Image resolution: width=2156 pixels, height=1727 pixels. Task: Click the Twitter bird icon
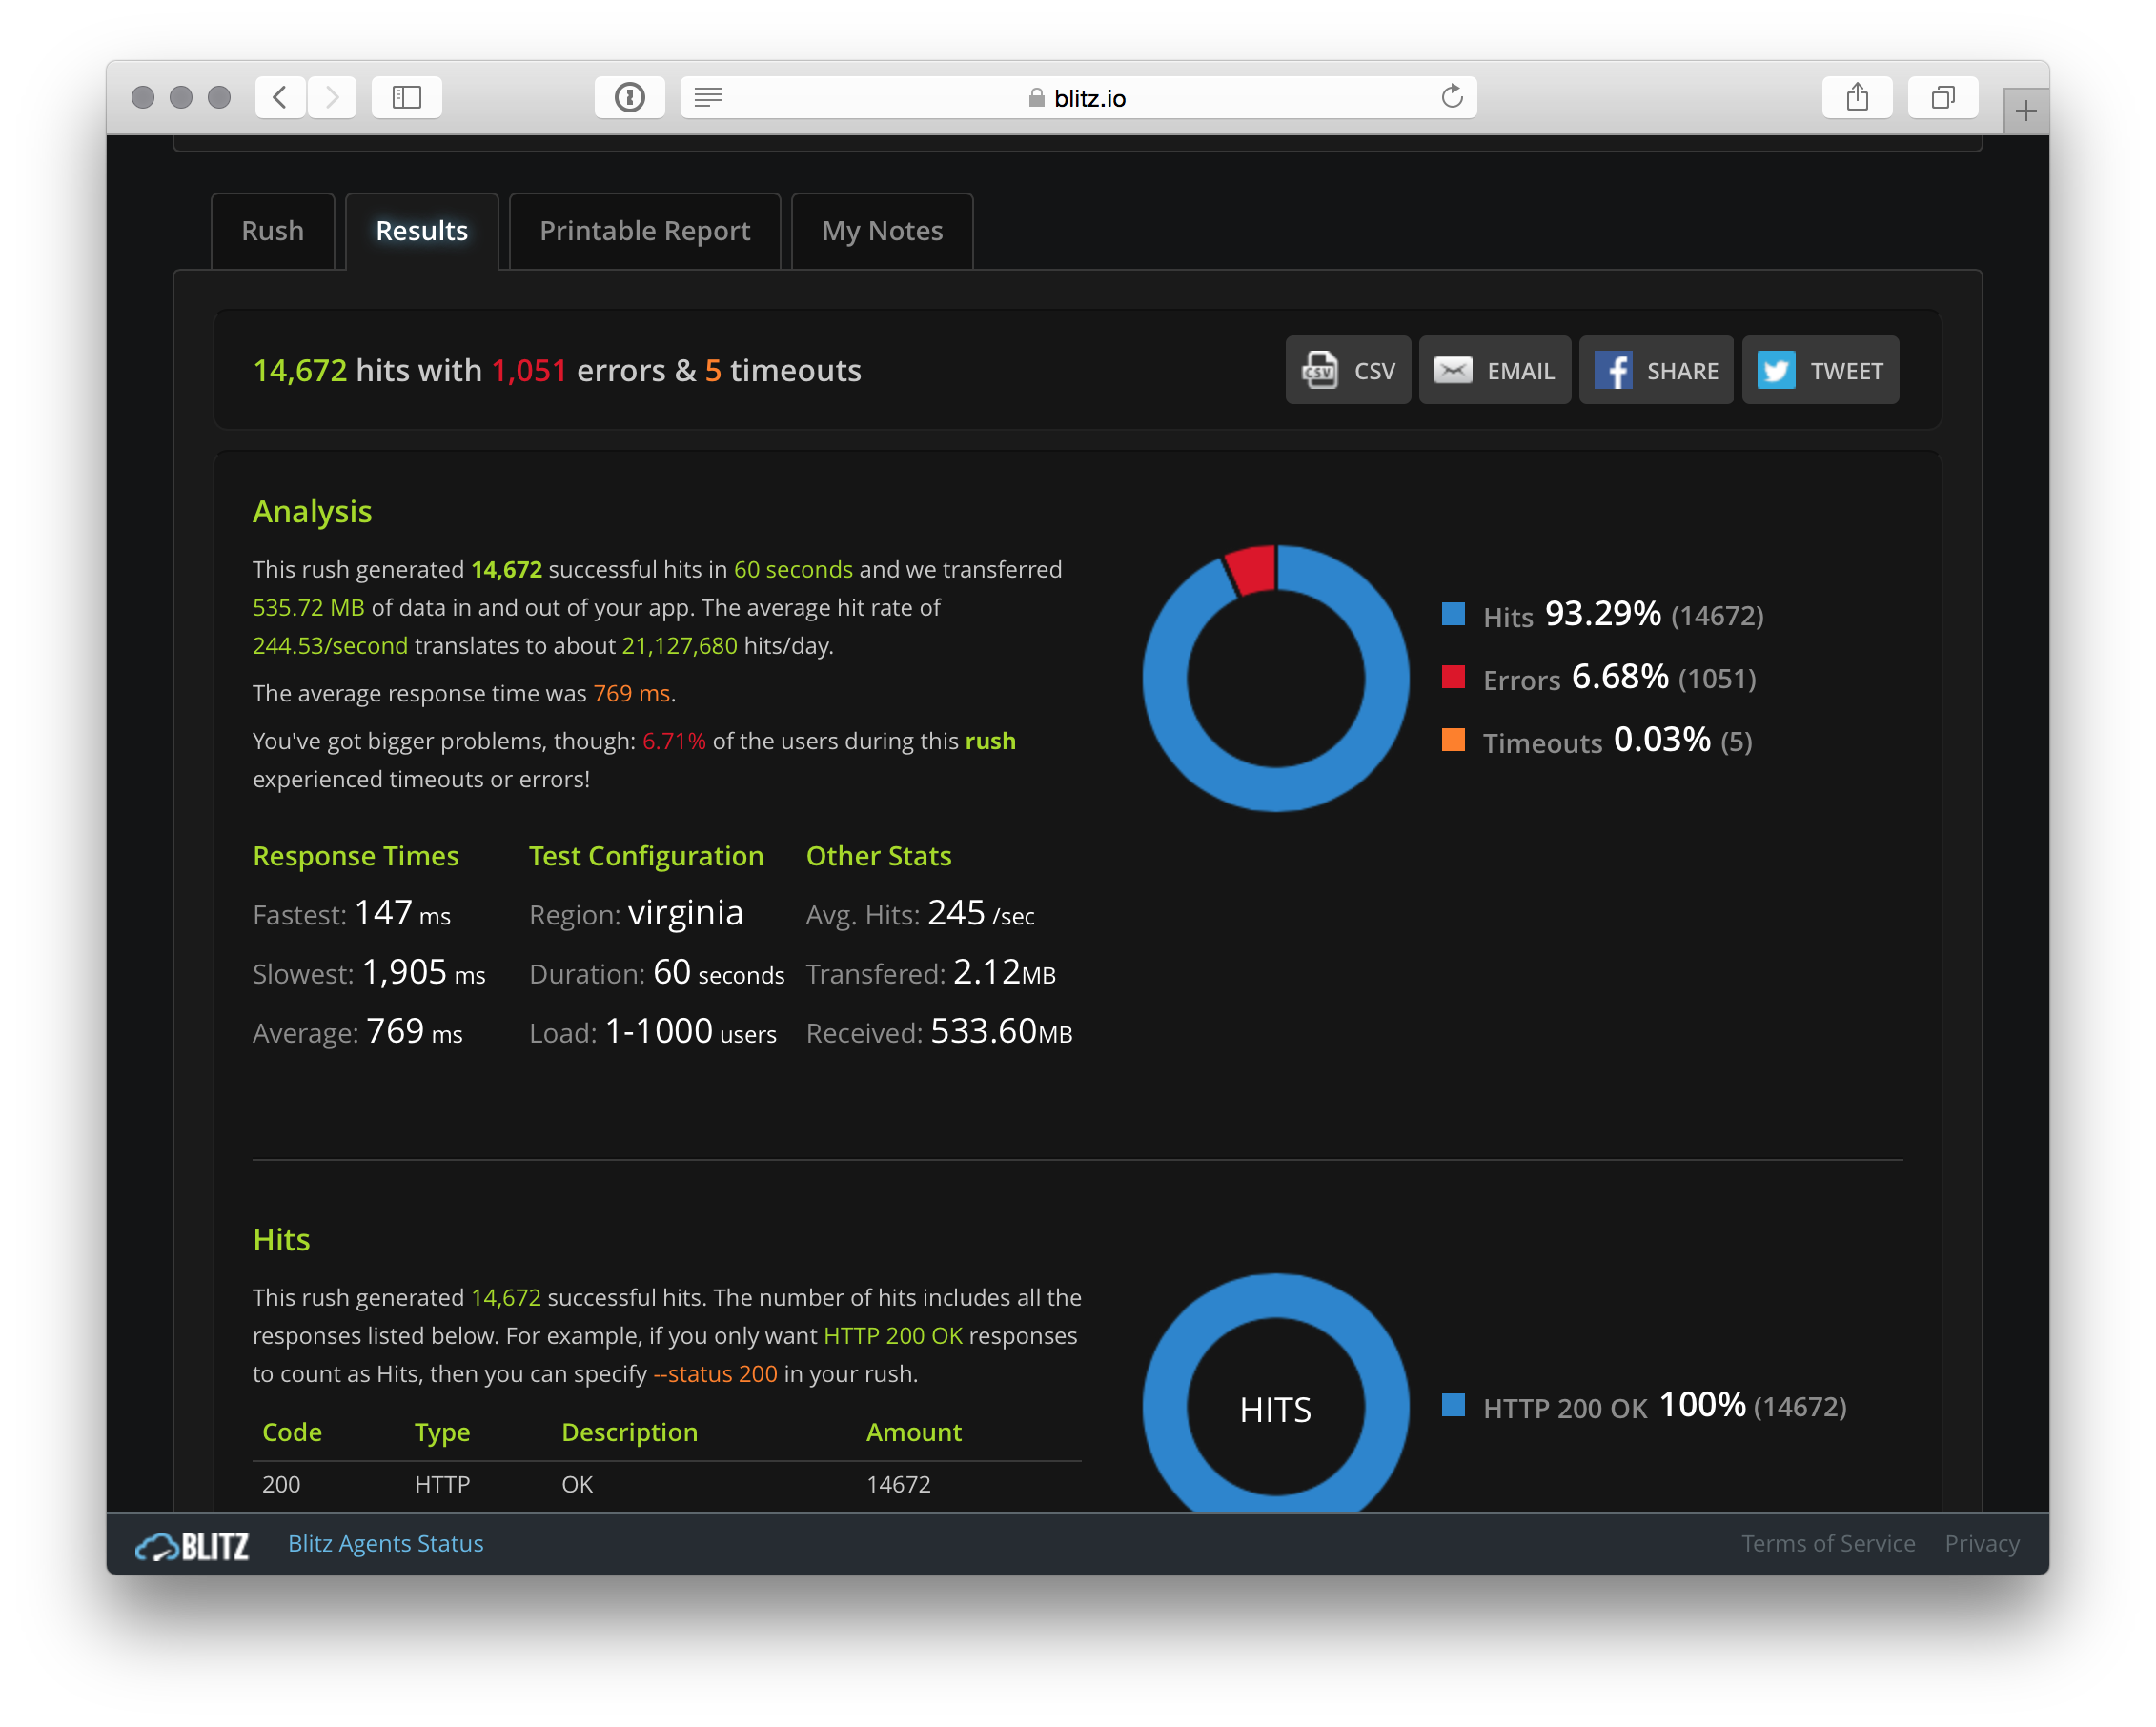pyautogui.click(x=1776, y=370)
